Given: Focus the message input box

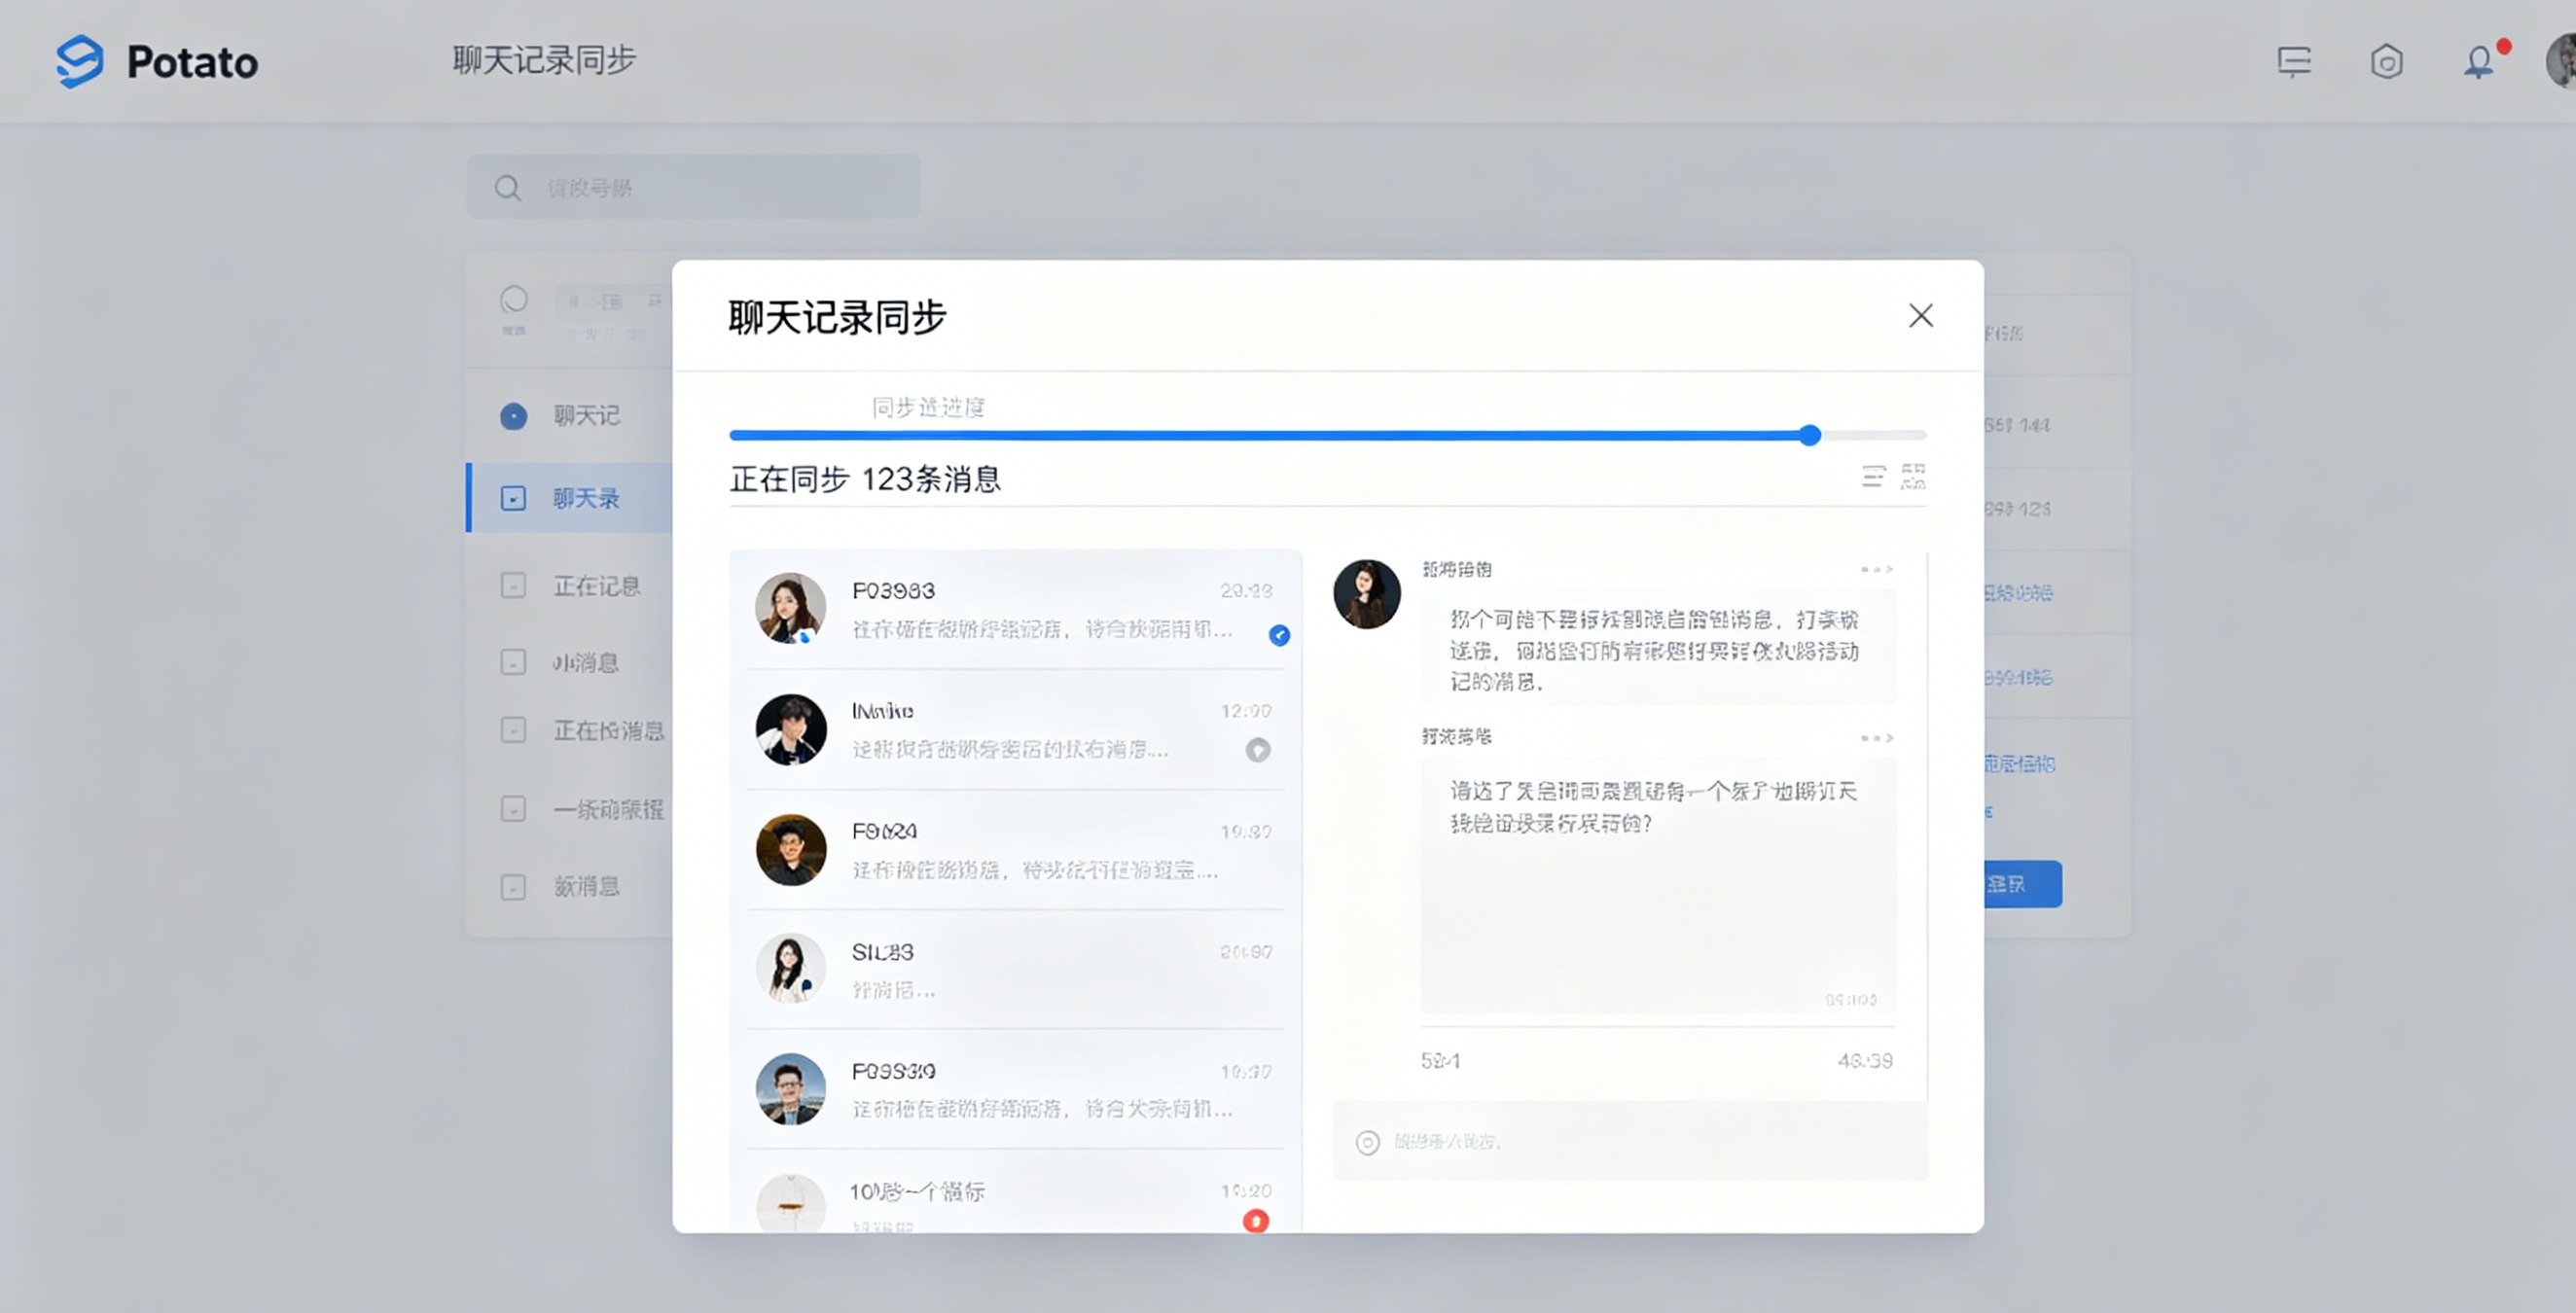Looking at the screenshot, I should (1630, 1141).
